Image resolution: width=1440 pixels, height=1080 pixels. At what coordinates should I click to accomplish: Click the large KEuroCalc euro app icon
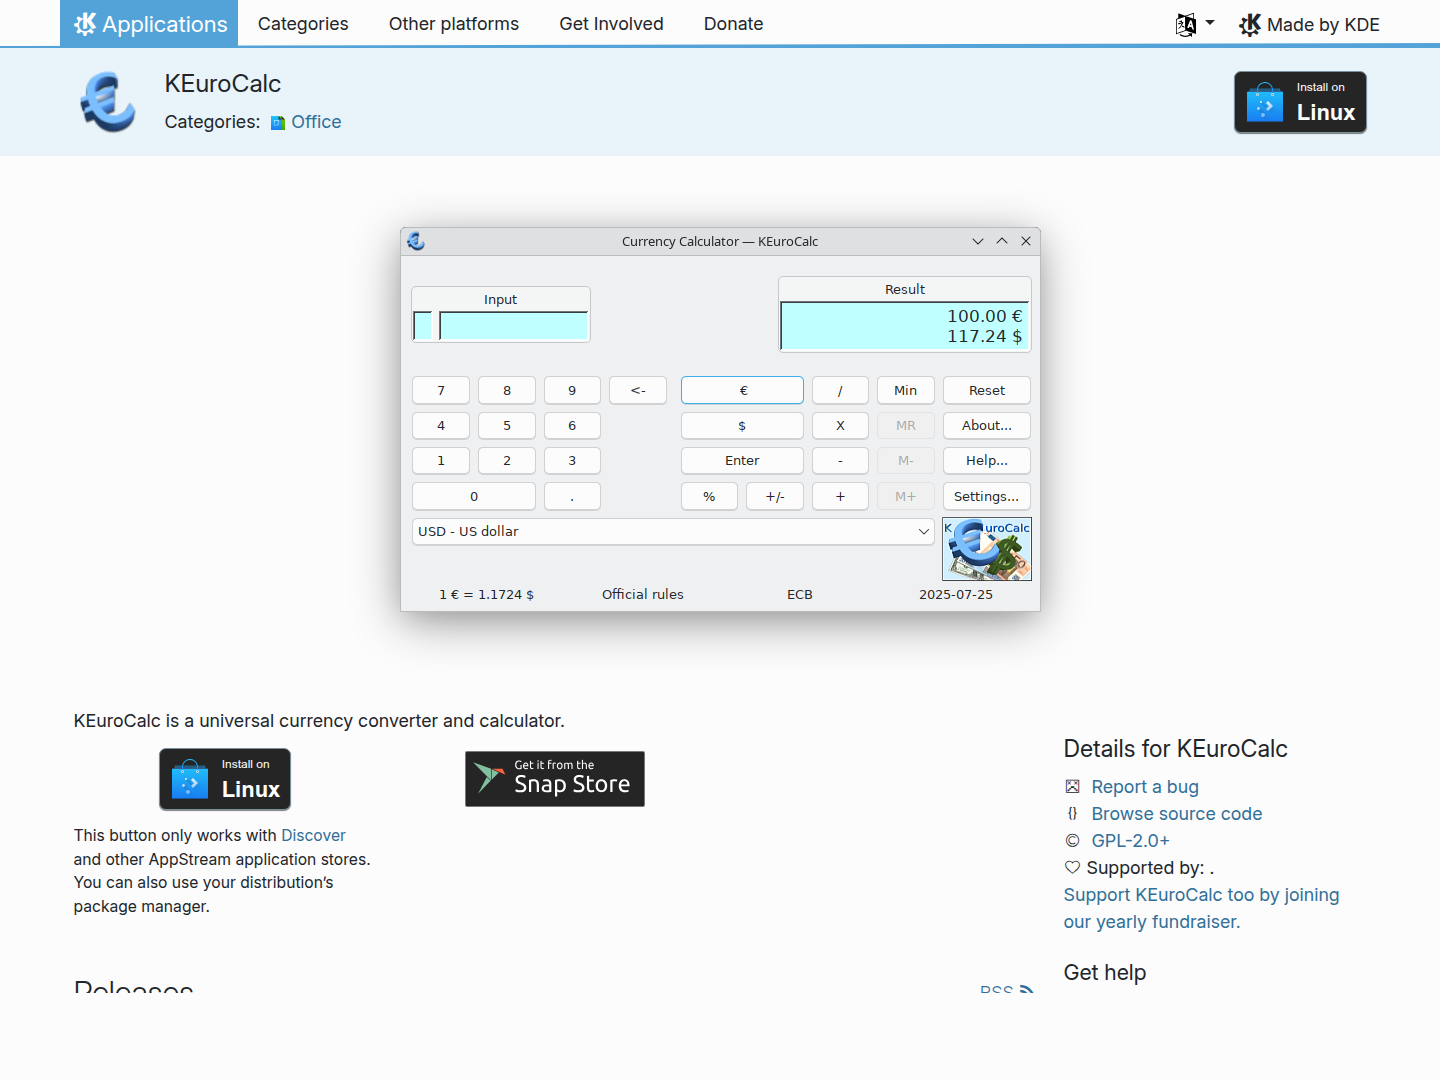coord(108,101)
